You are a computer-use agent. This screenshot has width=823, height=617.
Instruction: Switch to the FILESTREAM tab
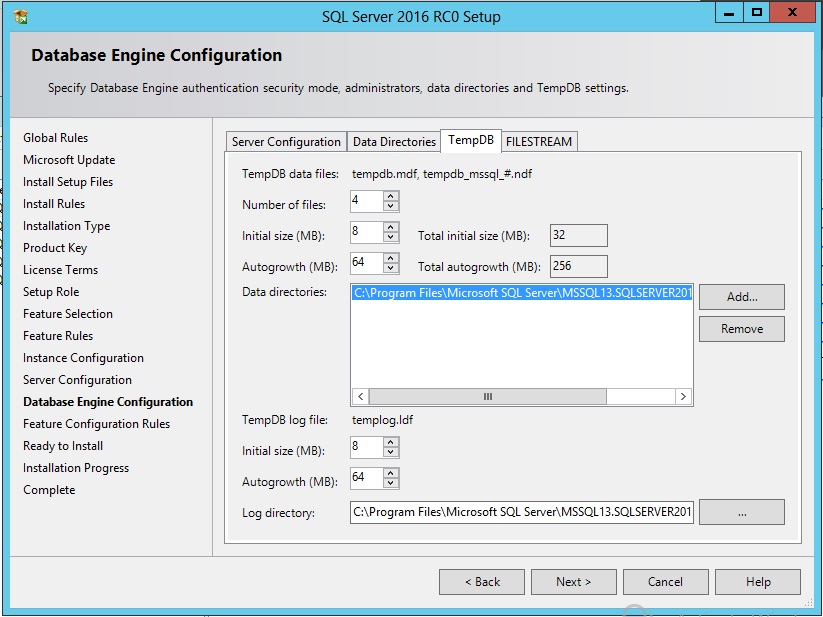coord(539,142)
